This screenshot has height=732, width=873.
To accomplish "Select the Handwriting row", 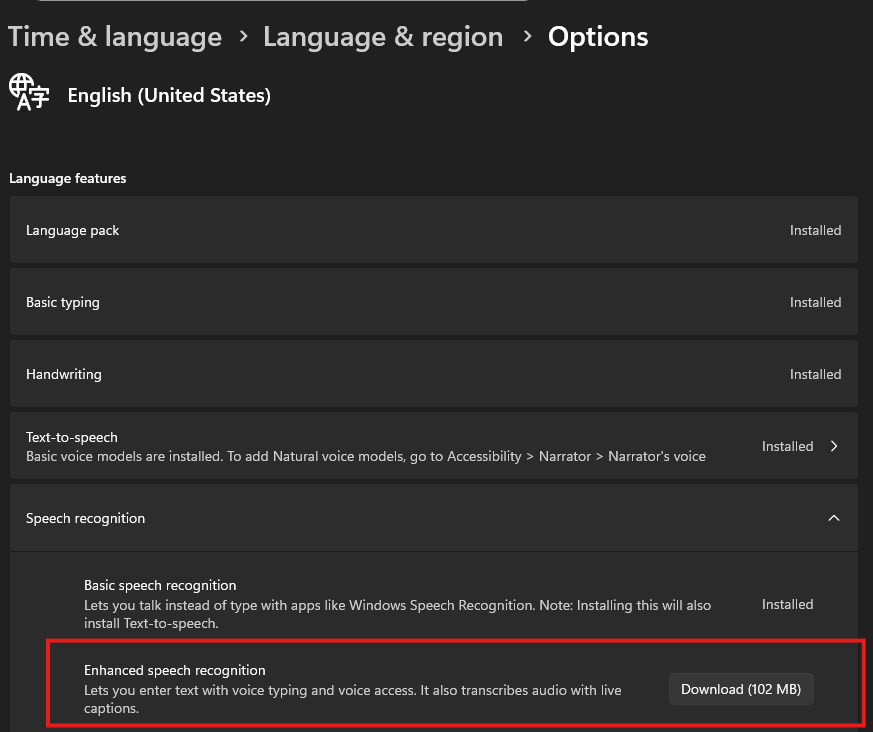I will [x=434, y=374].
